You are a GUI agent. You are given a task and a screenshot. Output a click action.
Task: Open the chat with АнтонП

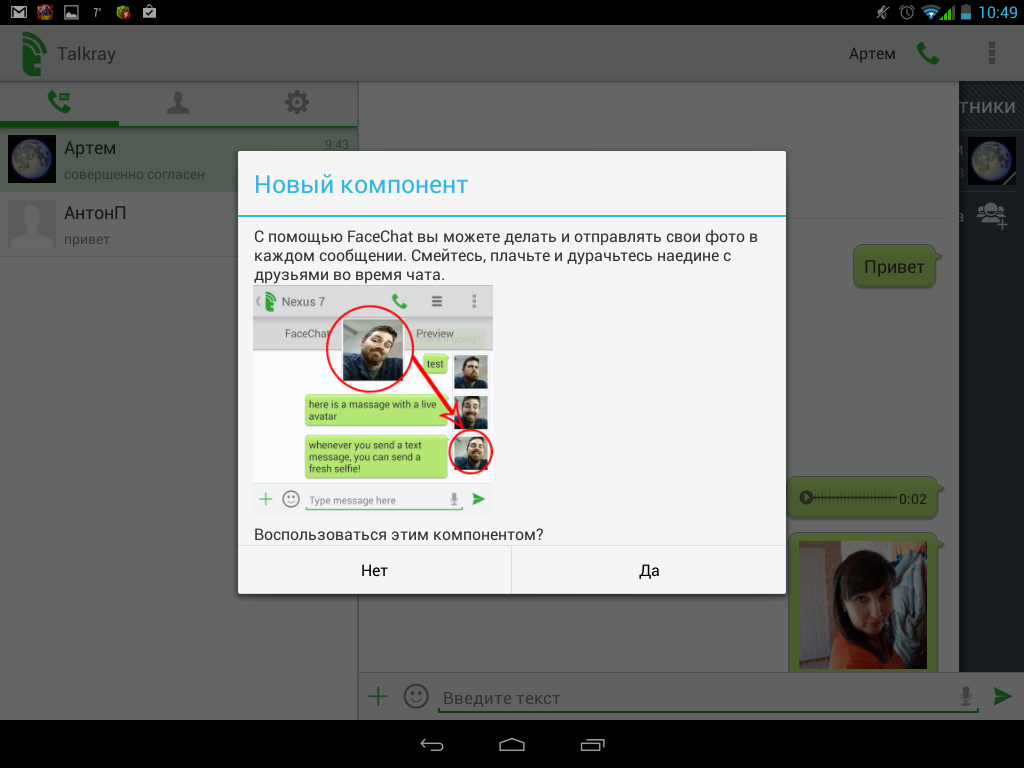179,224
